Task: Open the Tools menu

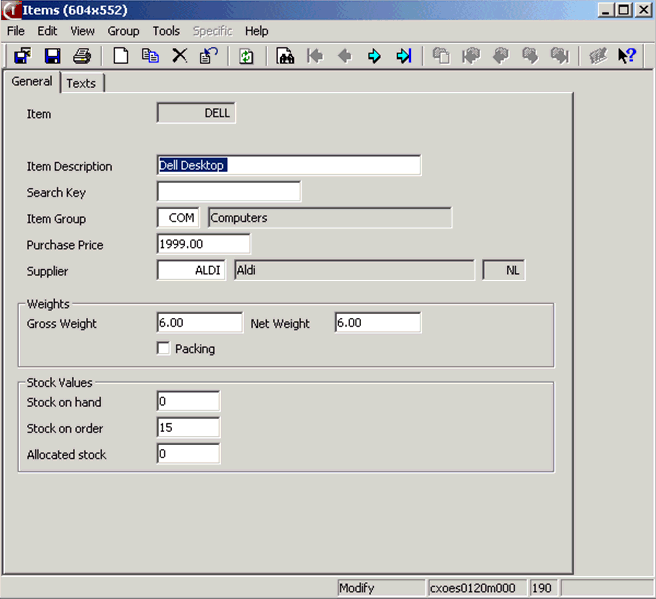Action: click(166, 31)
